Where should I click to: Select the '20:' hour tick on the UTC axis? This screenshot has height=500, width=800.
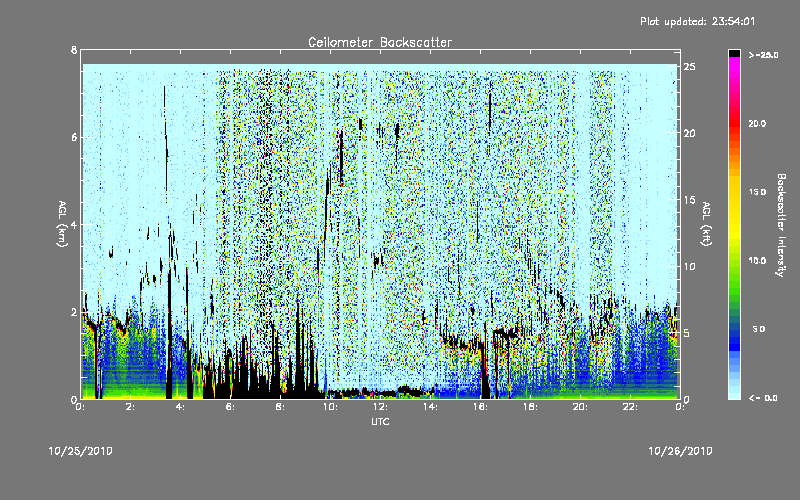[x=580, y=407]
